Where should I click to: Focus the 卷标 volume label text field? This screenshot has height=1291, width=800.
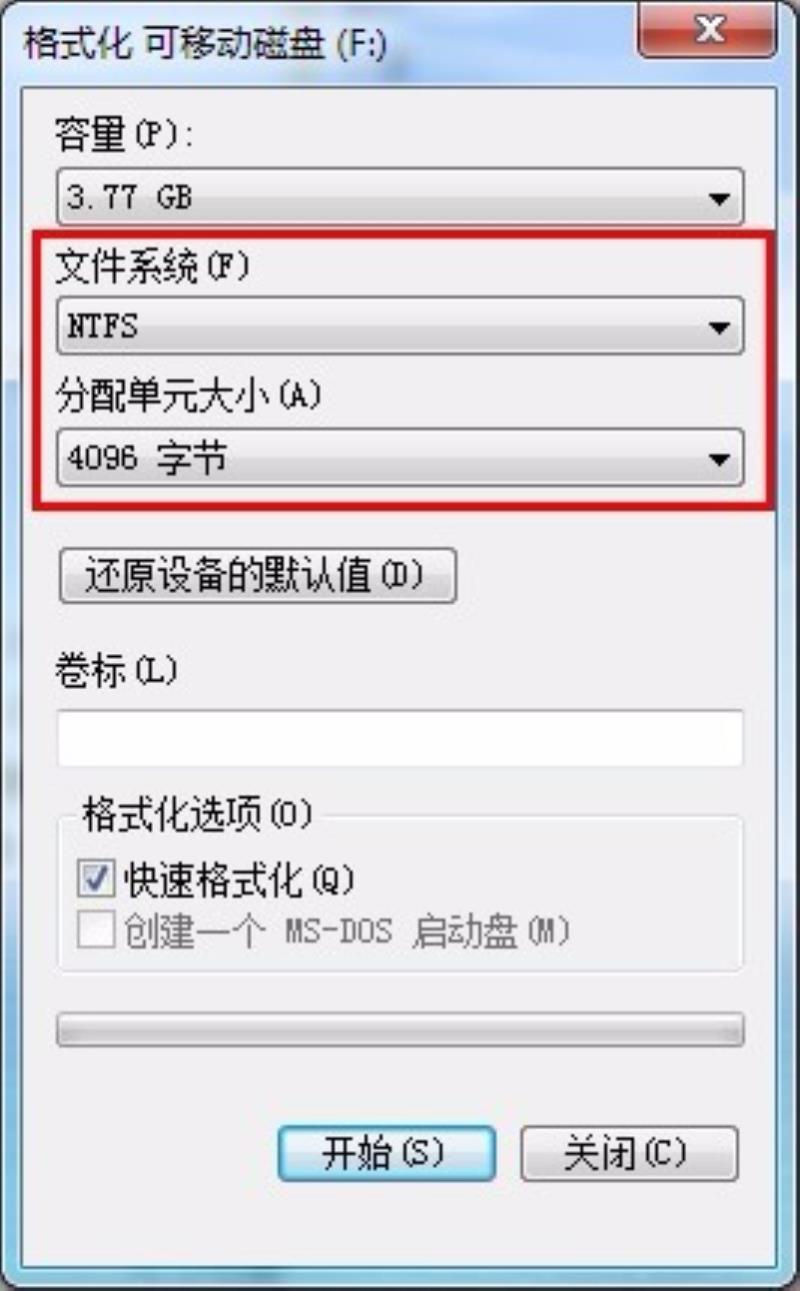coord(400,738)
